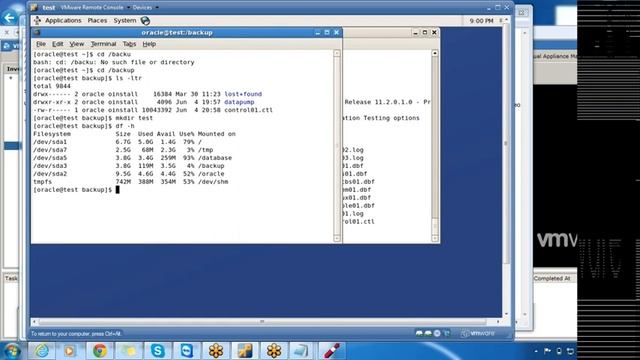Open the red pen app on the taskbar
The width and height of the screenshot is (640, 360).
coord(331,351)
